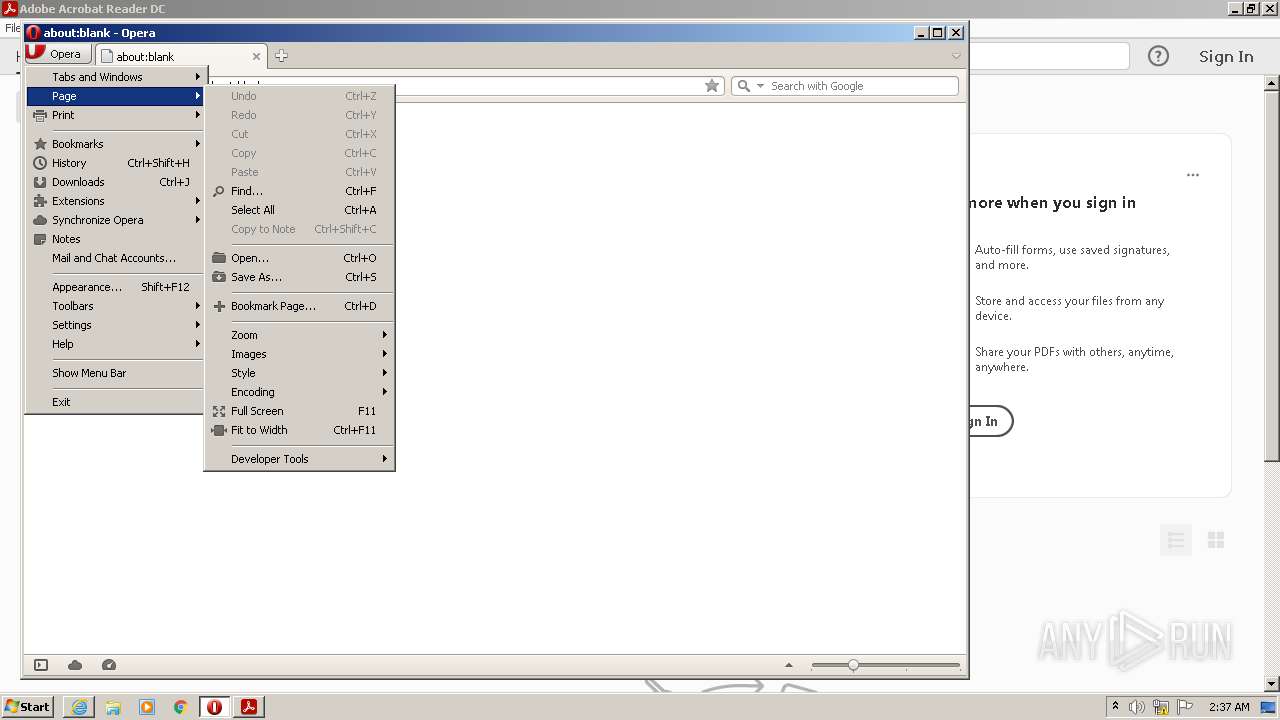This screenshot has height=720, width=1280.
Task: Choose Exit from Opera menu
Action: [x=116, y=402]
